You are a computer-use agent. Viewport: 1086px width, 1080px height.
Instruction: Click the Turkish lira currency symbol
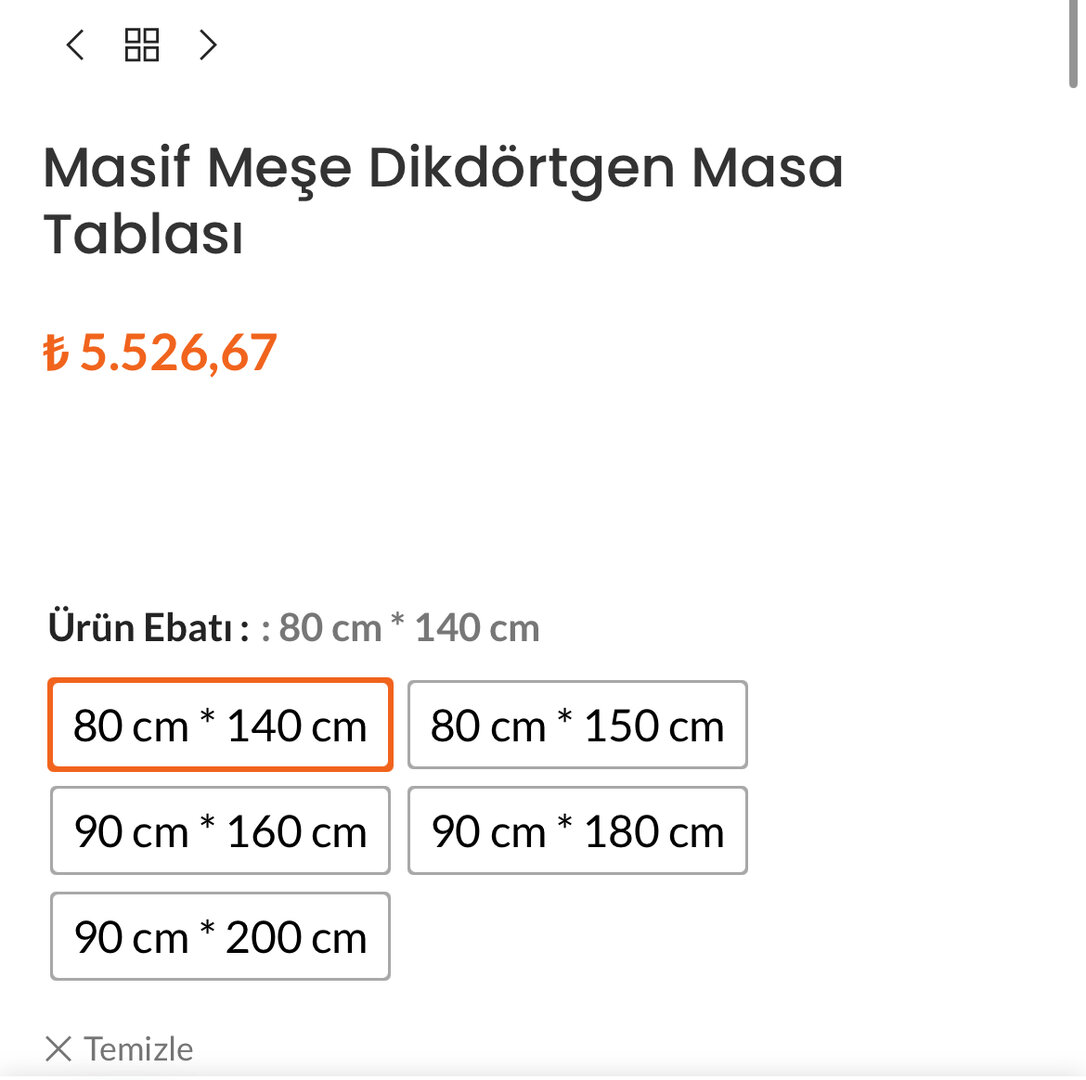[56, 353]
